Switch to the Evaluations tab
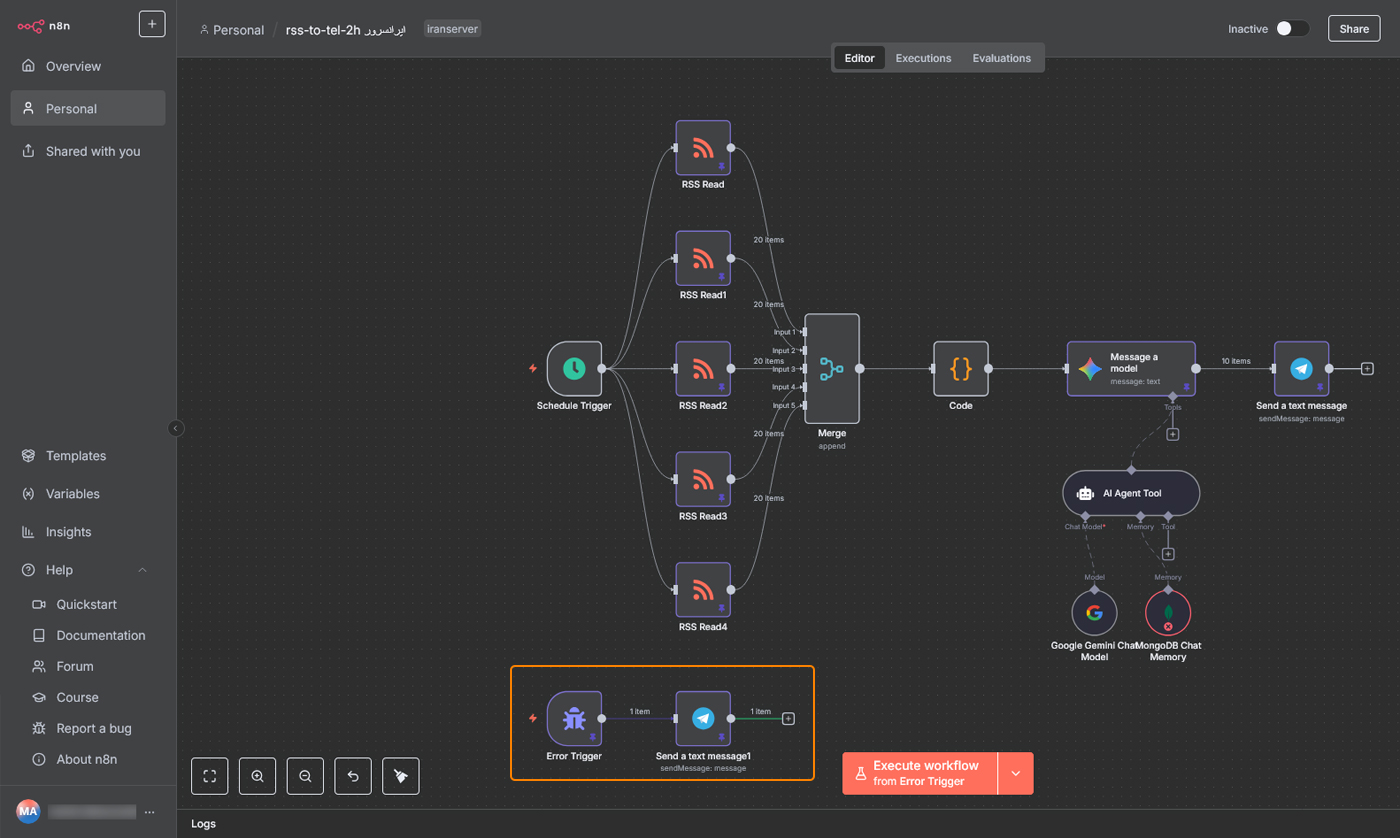 click(1001, 58)
